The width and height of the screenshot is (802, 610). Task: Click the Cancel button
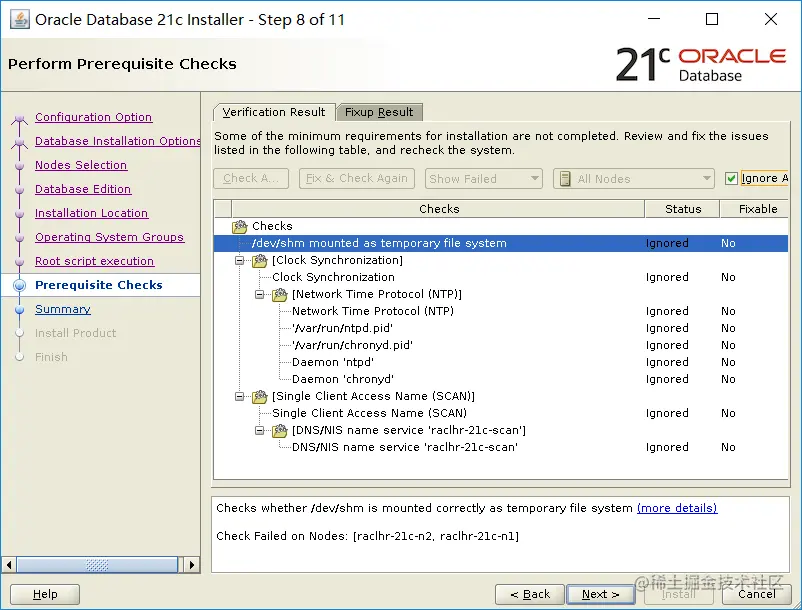[x=756, y=594]
